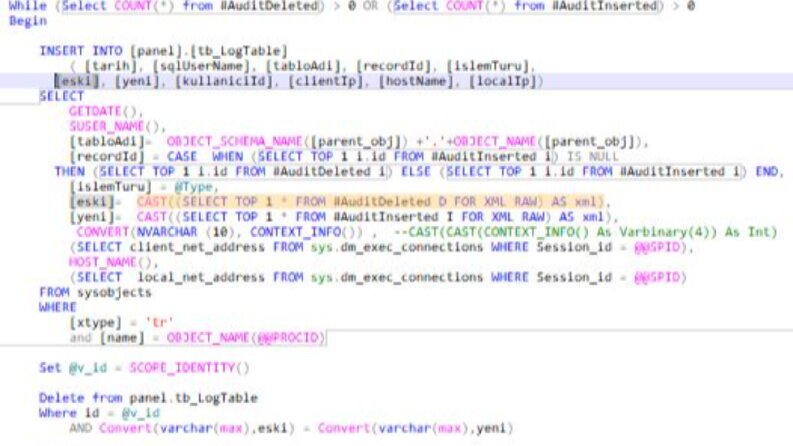Viewport: 793px width, 446px height.
Task: Click the "OBJECT_SCHEMA_NAME" function
Action: 234,141
